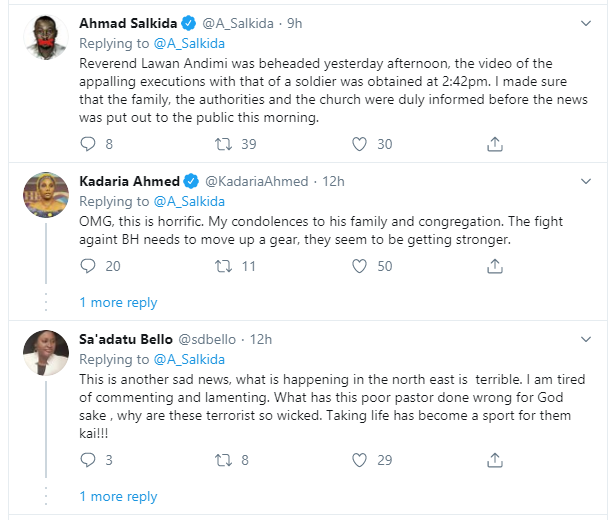Open Sa'adatu Bello's profile picture
Screen dimensions: 616x520
[x=45, y=353]
